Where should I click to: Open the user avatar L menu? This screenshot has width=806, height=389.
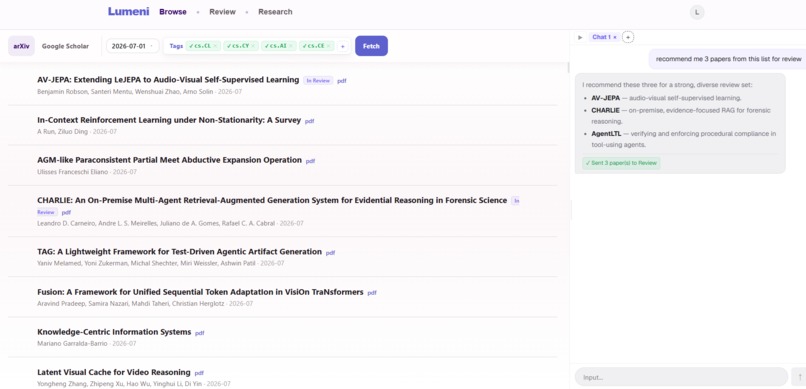coord(697,12)
